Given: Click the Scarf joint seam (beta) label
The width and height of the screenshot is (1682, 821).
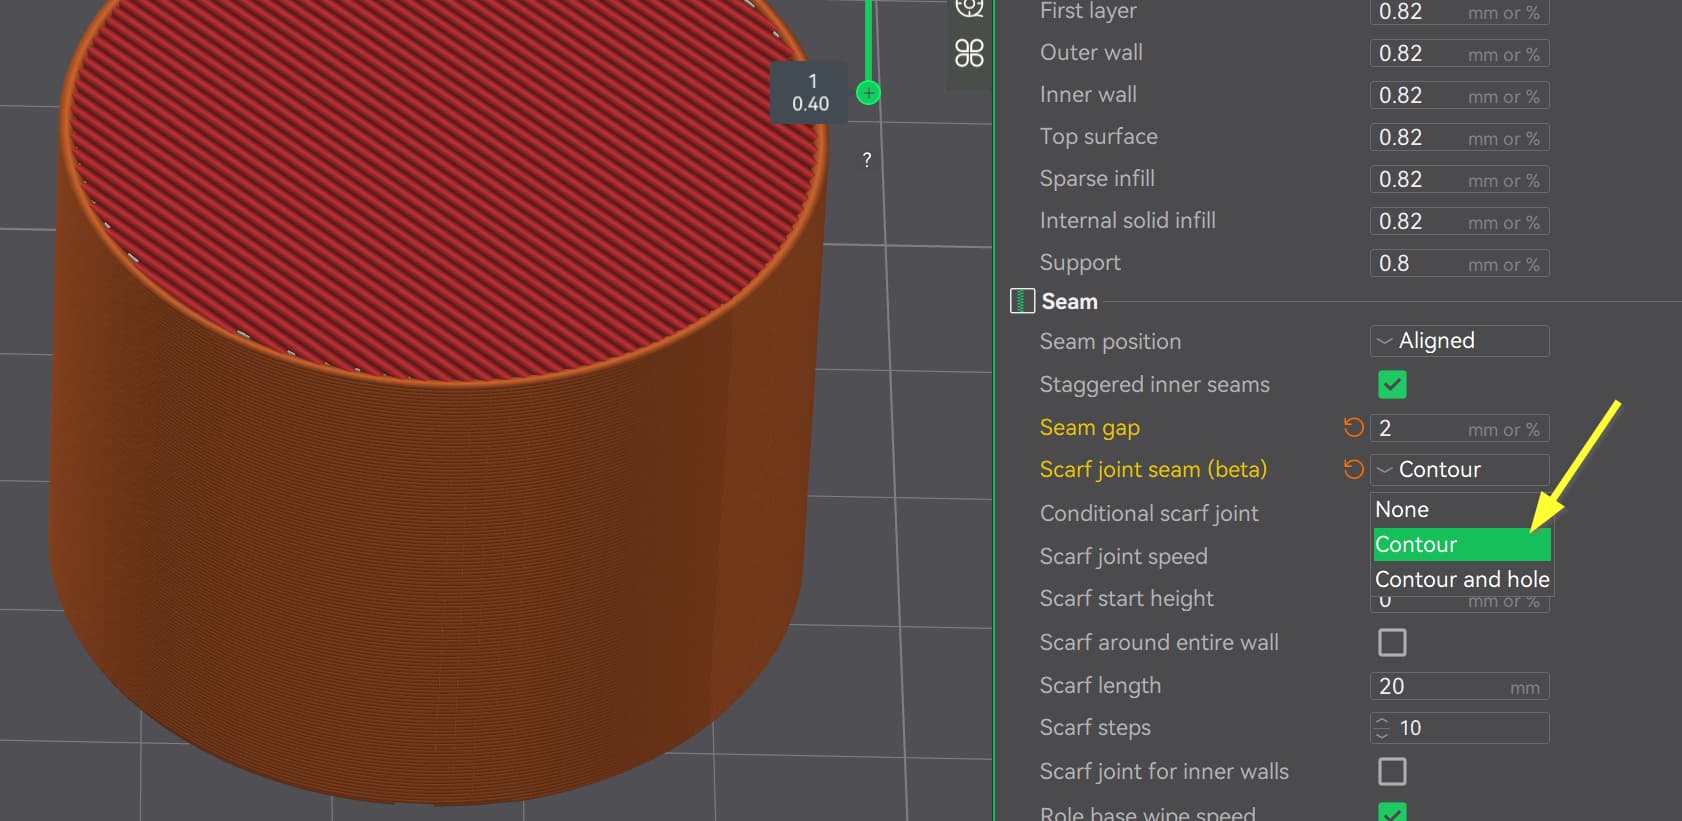Looking at the screenshot, I should coord(1153,470).
